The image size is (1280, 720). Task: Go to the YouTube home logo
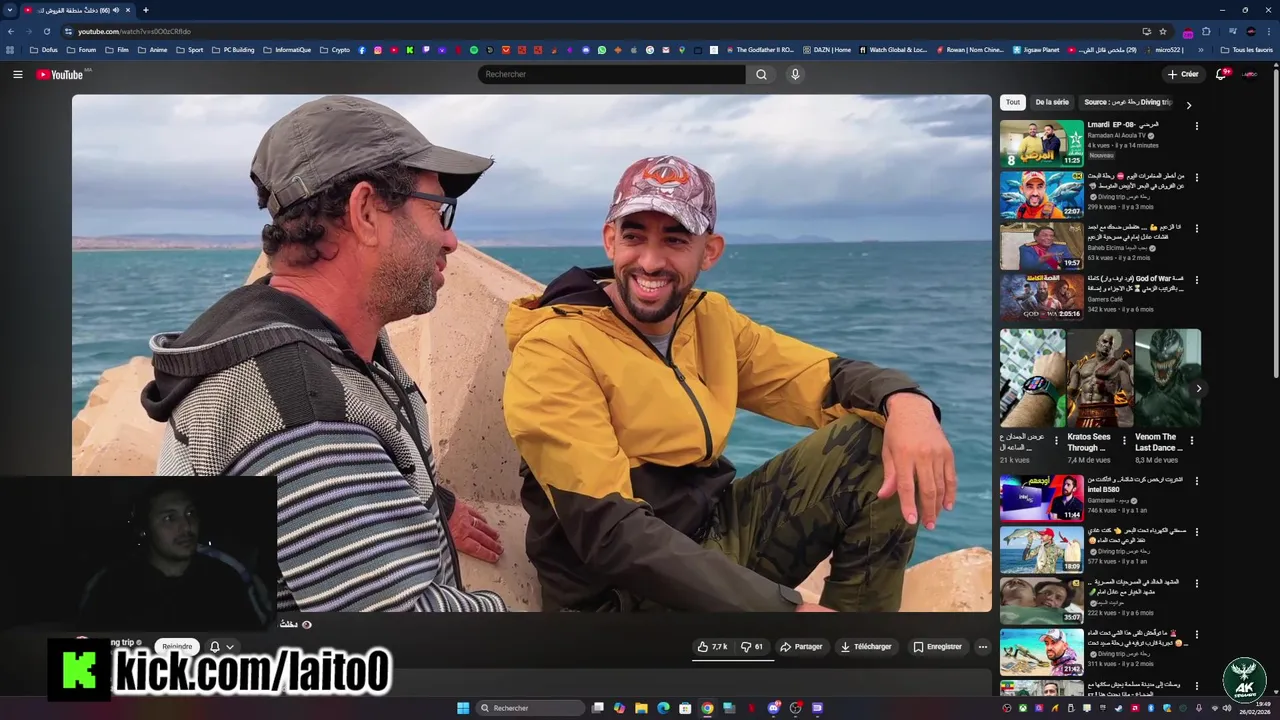[61, 74]
